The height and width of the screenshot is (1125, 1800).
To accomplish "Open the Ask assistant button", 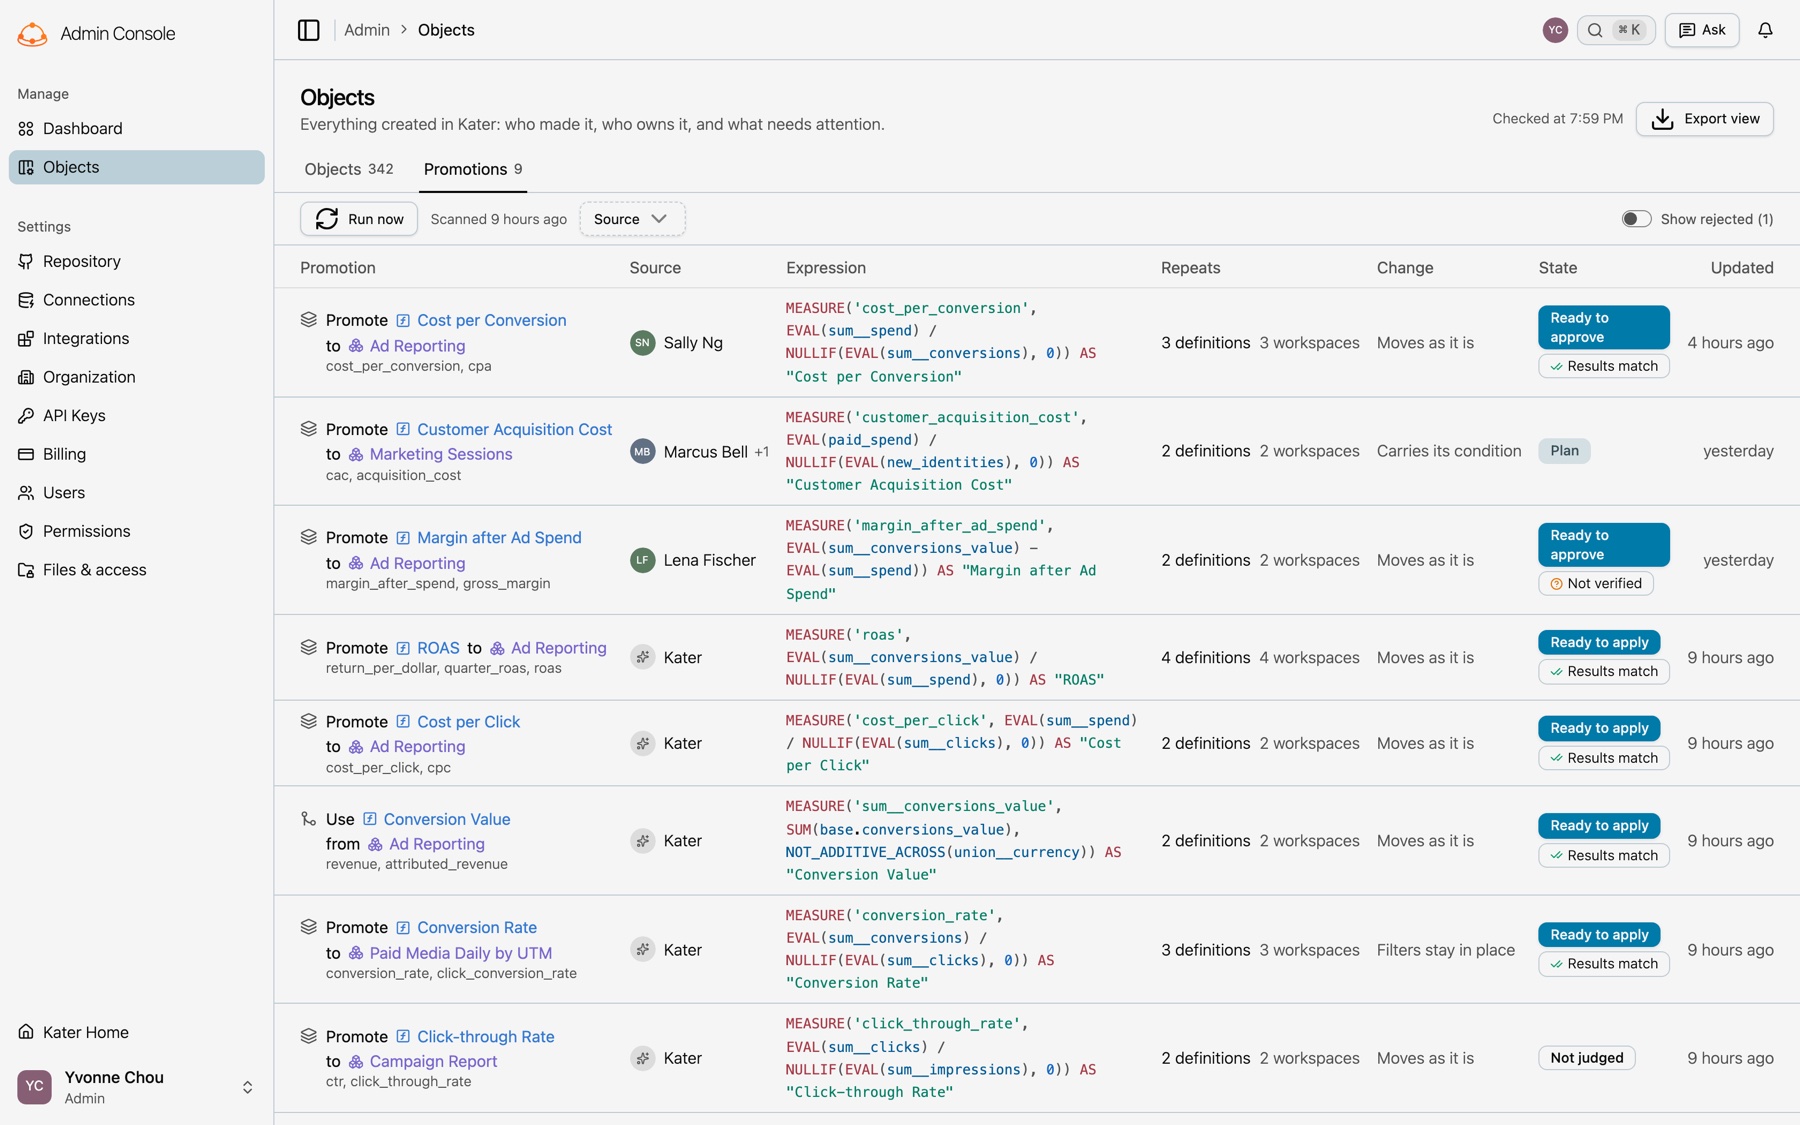I will (1702, 30).
